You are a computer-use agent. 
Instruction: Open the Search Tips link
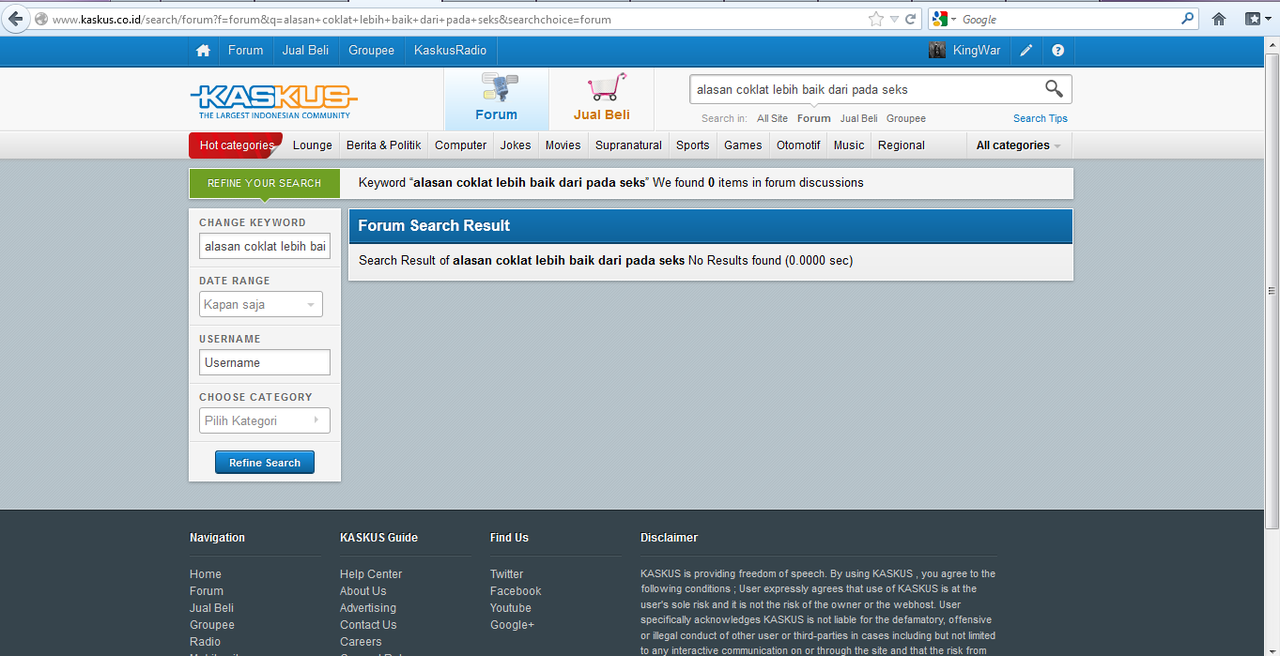pyautogui.click(x=1040, y=118)
